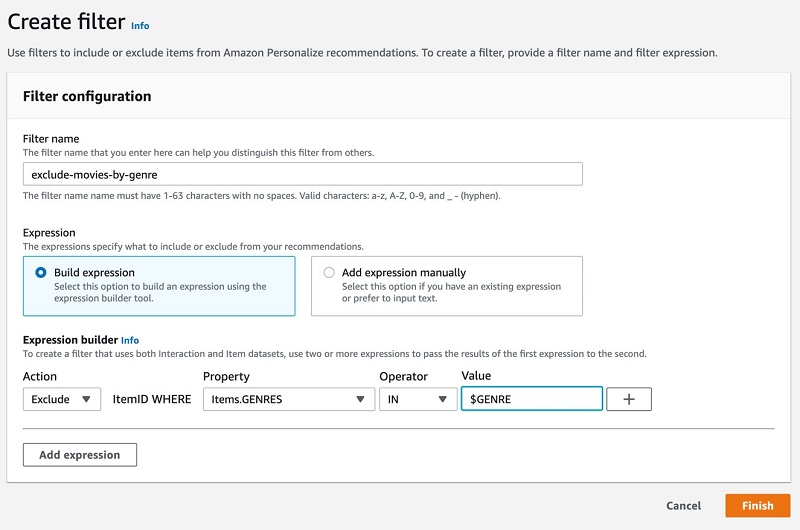Focus the Value field containing $GENRE
This screenshot has height=530, width=800.
[x=531, y=399]
